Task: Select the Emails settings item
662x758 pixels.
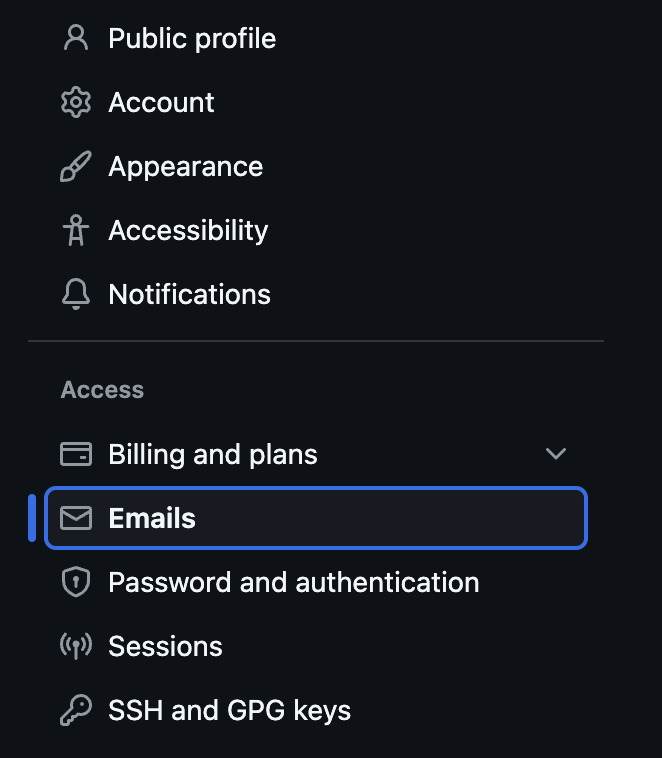Action: 152,518
